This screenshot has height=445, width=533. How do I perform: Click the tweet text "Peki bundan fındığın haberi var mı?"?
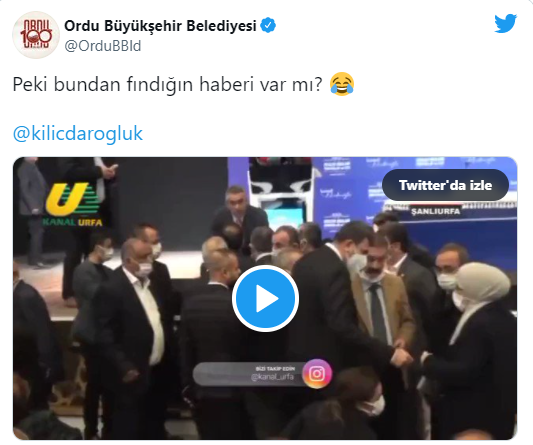point(167,84)
